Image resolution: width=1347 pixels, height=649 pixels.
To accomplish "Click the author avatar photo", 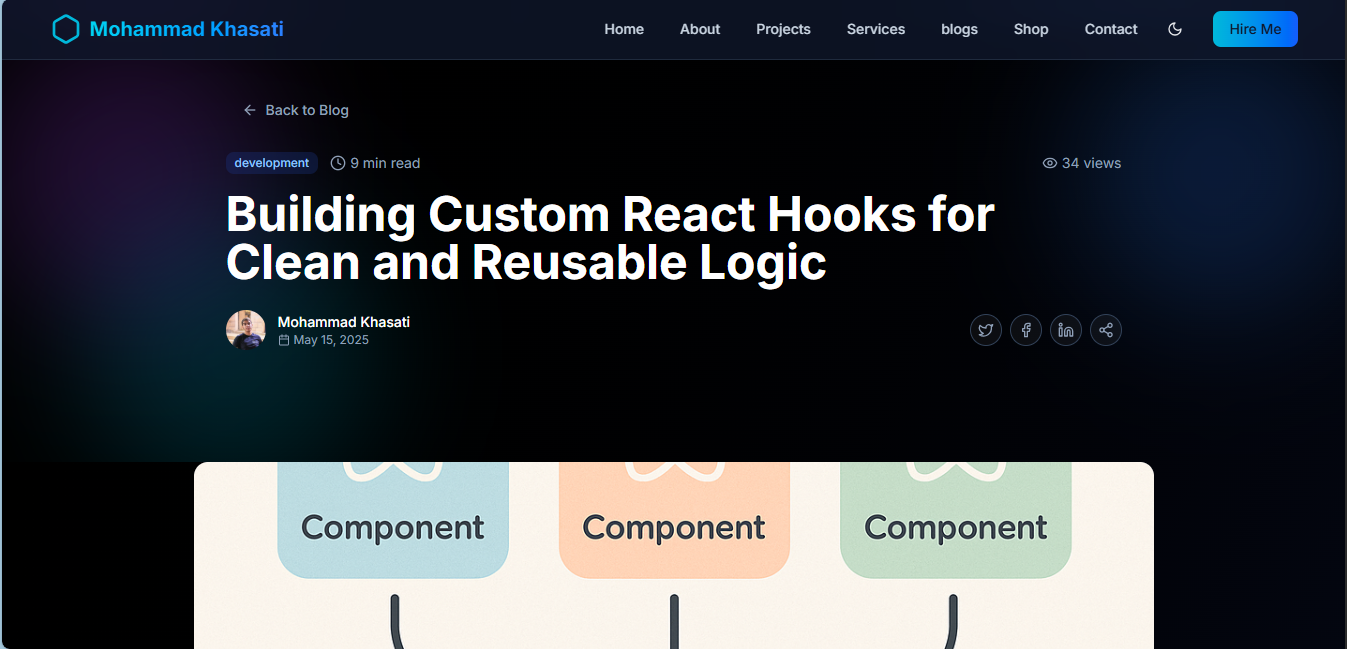I will [246, 330].
